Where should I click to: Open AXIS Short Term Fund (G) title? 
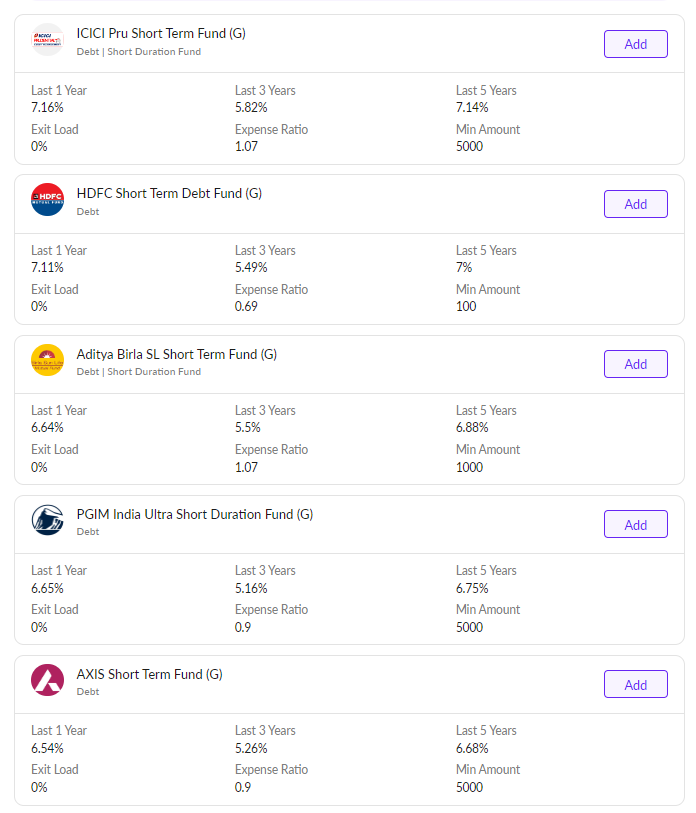(x=149, y=674)
